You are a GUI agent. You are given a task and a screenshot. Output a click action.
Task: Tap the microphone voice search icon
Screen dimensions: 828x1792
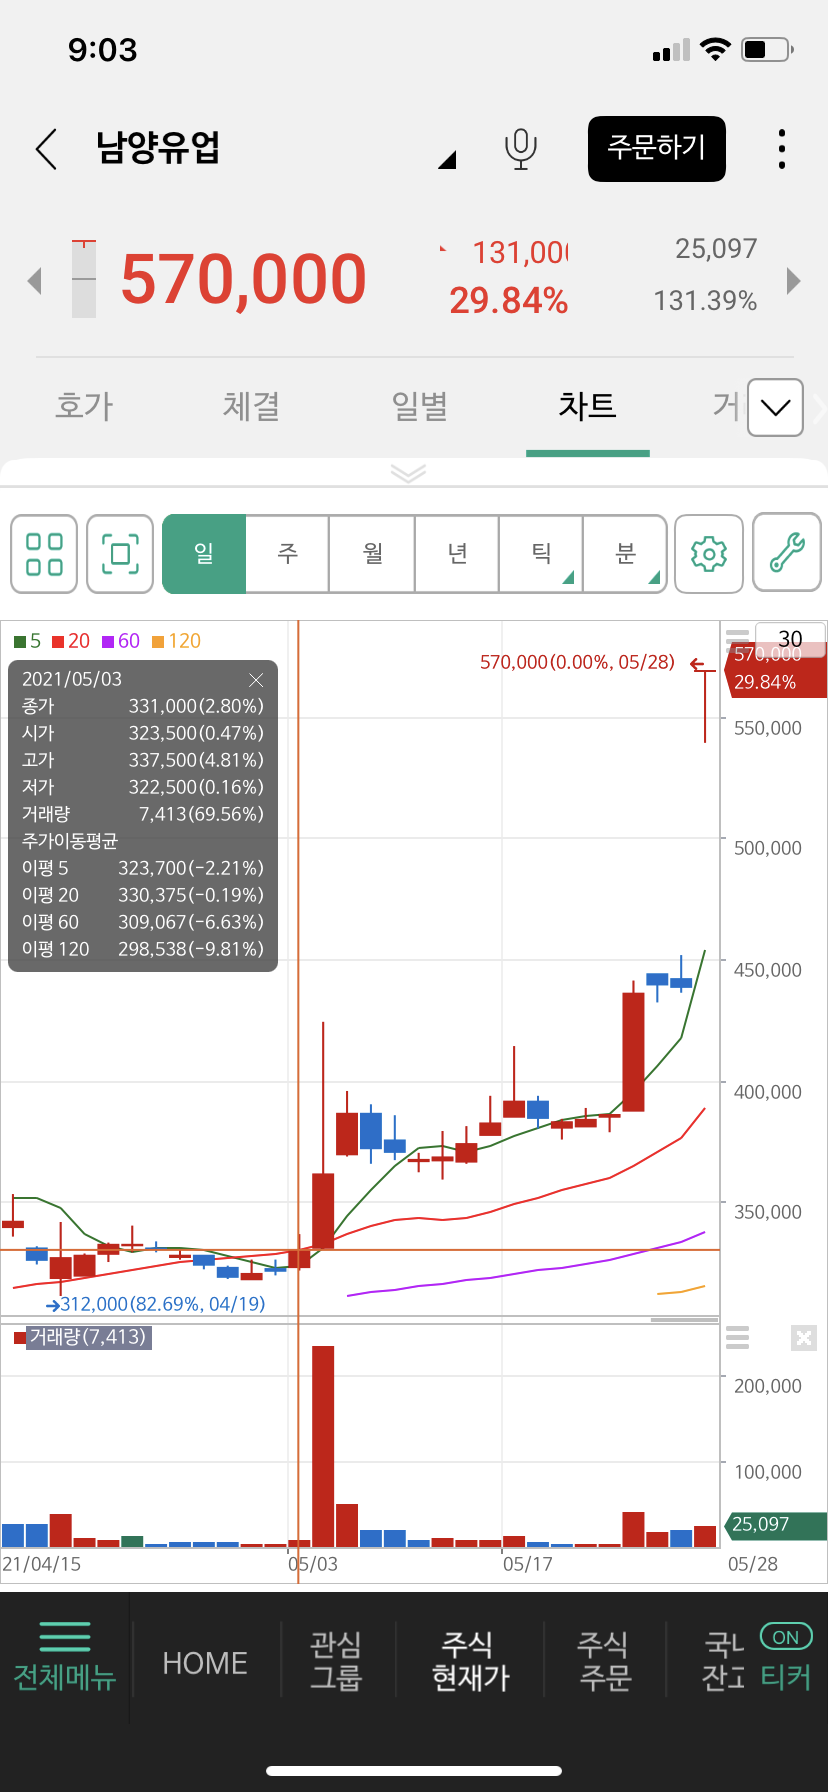click(520, 149)
